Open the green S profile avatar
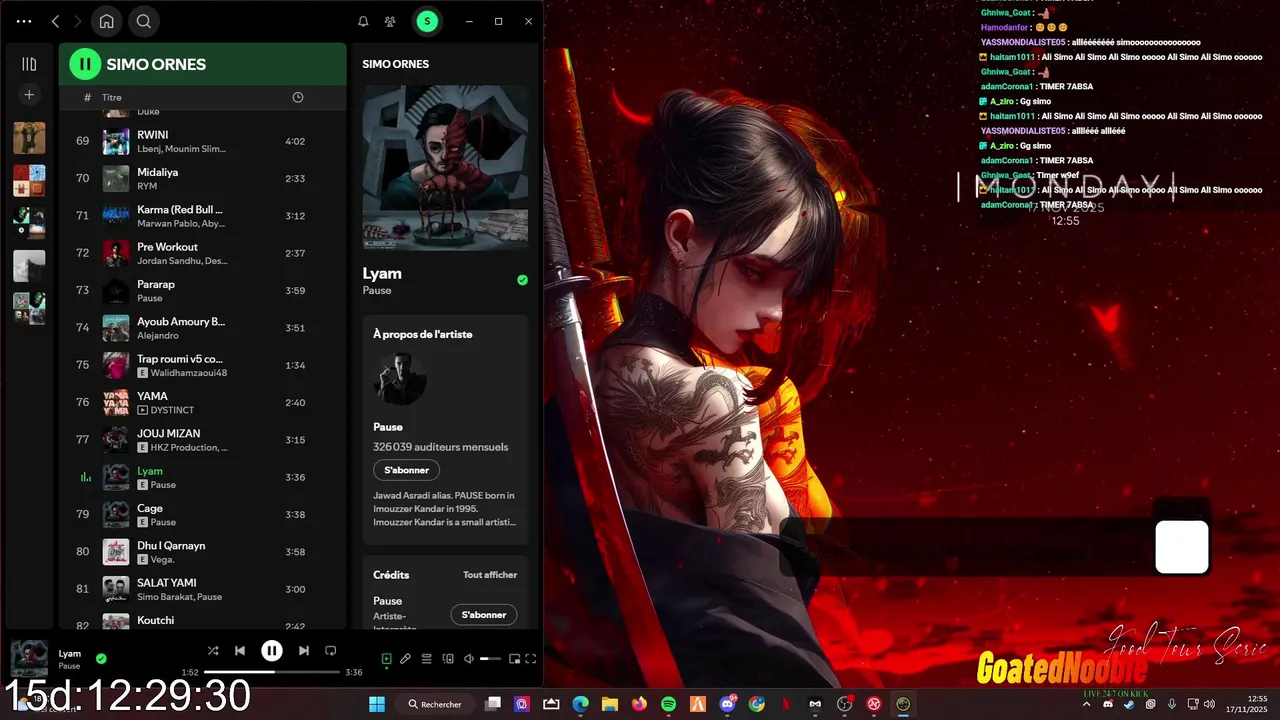 coord(427,21)
